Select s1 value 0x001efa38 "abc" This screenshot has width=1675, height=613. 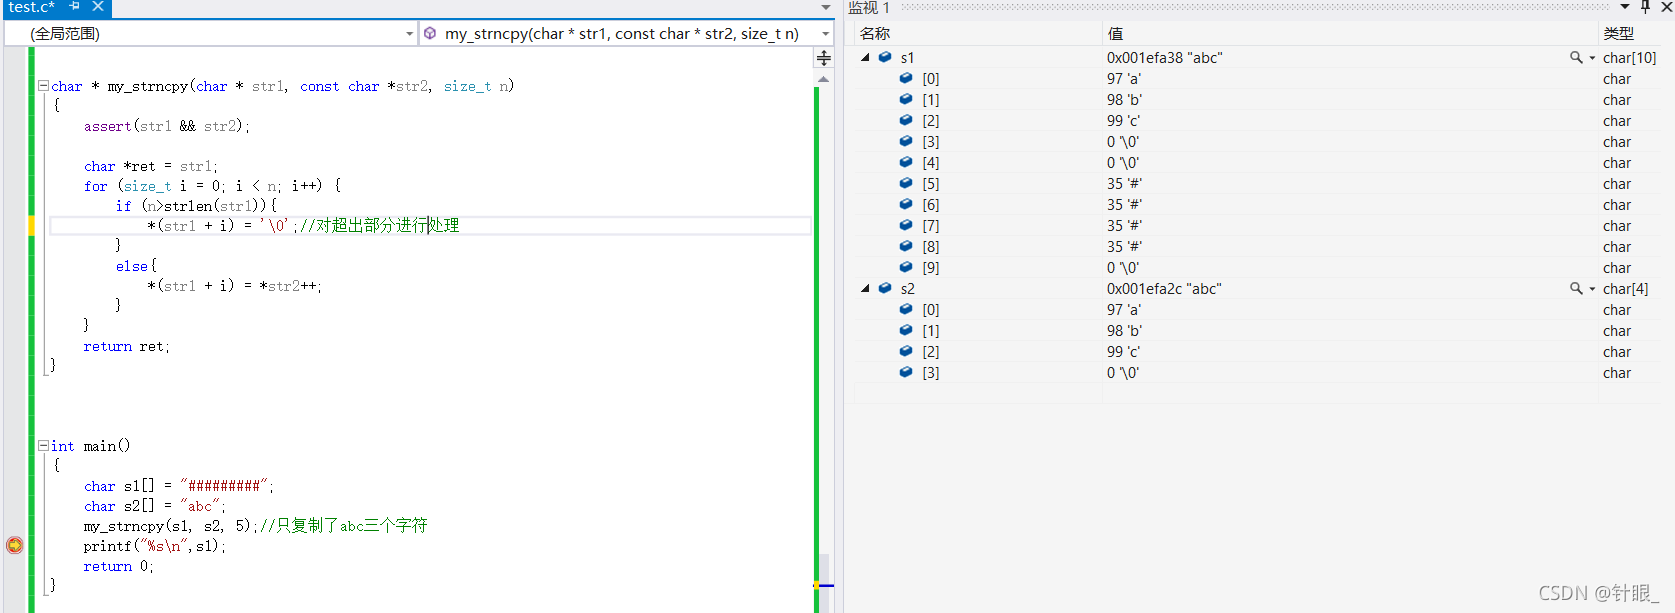[1164, 58]
